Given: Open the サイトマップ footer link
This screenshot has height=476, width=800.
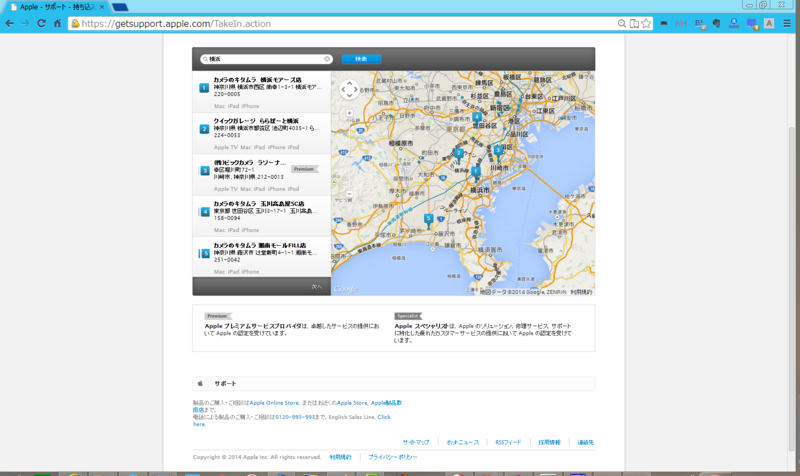Looking at the screenshot, I should [416, 442].
